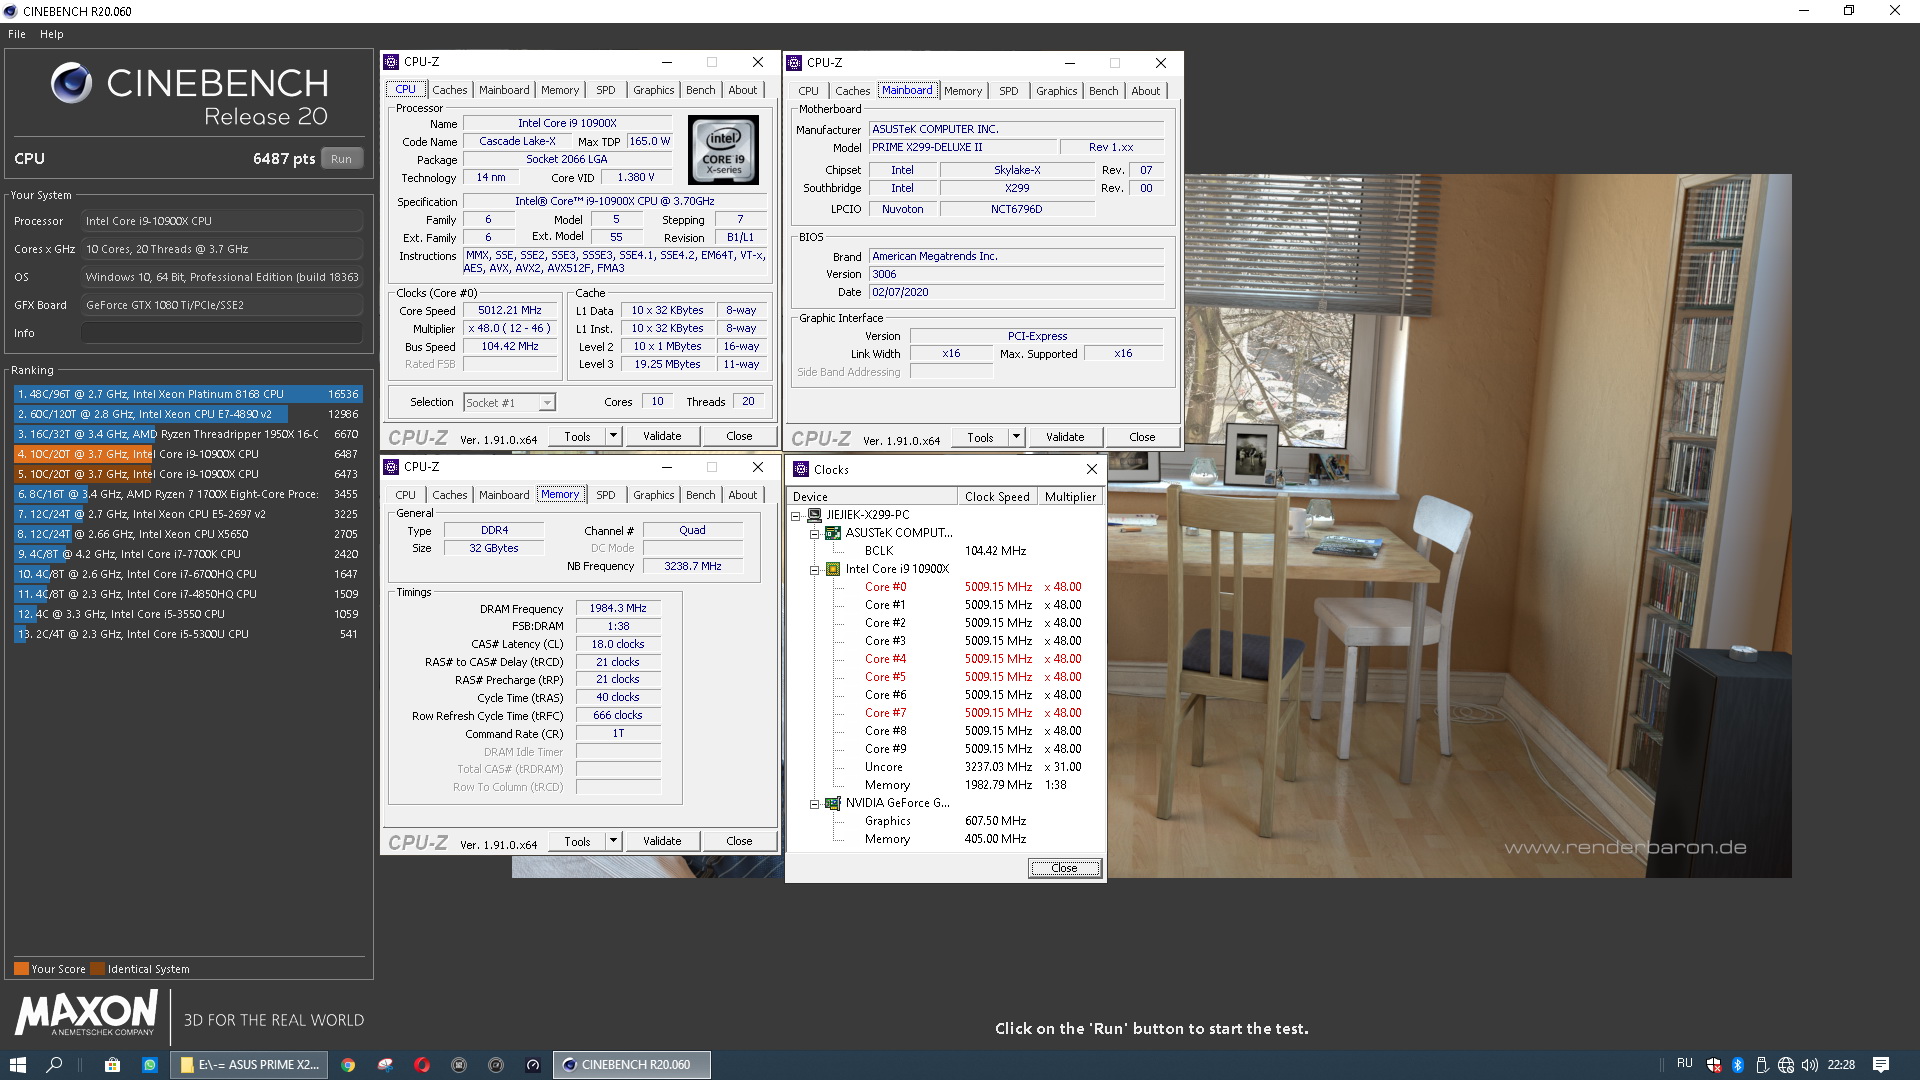1920x1080 pixels.
Task: Click the network globe tray icon
Action: click(1786, 1065)
